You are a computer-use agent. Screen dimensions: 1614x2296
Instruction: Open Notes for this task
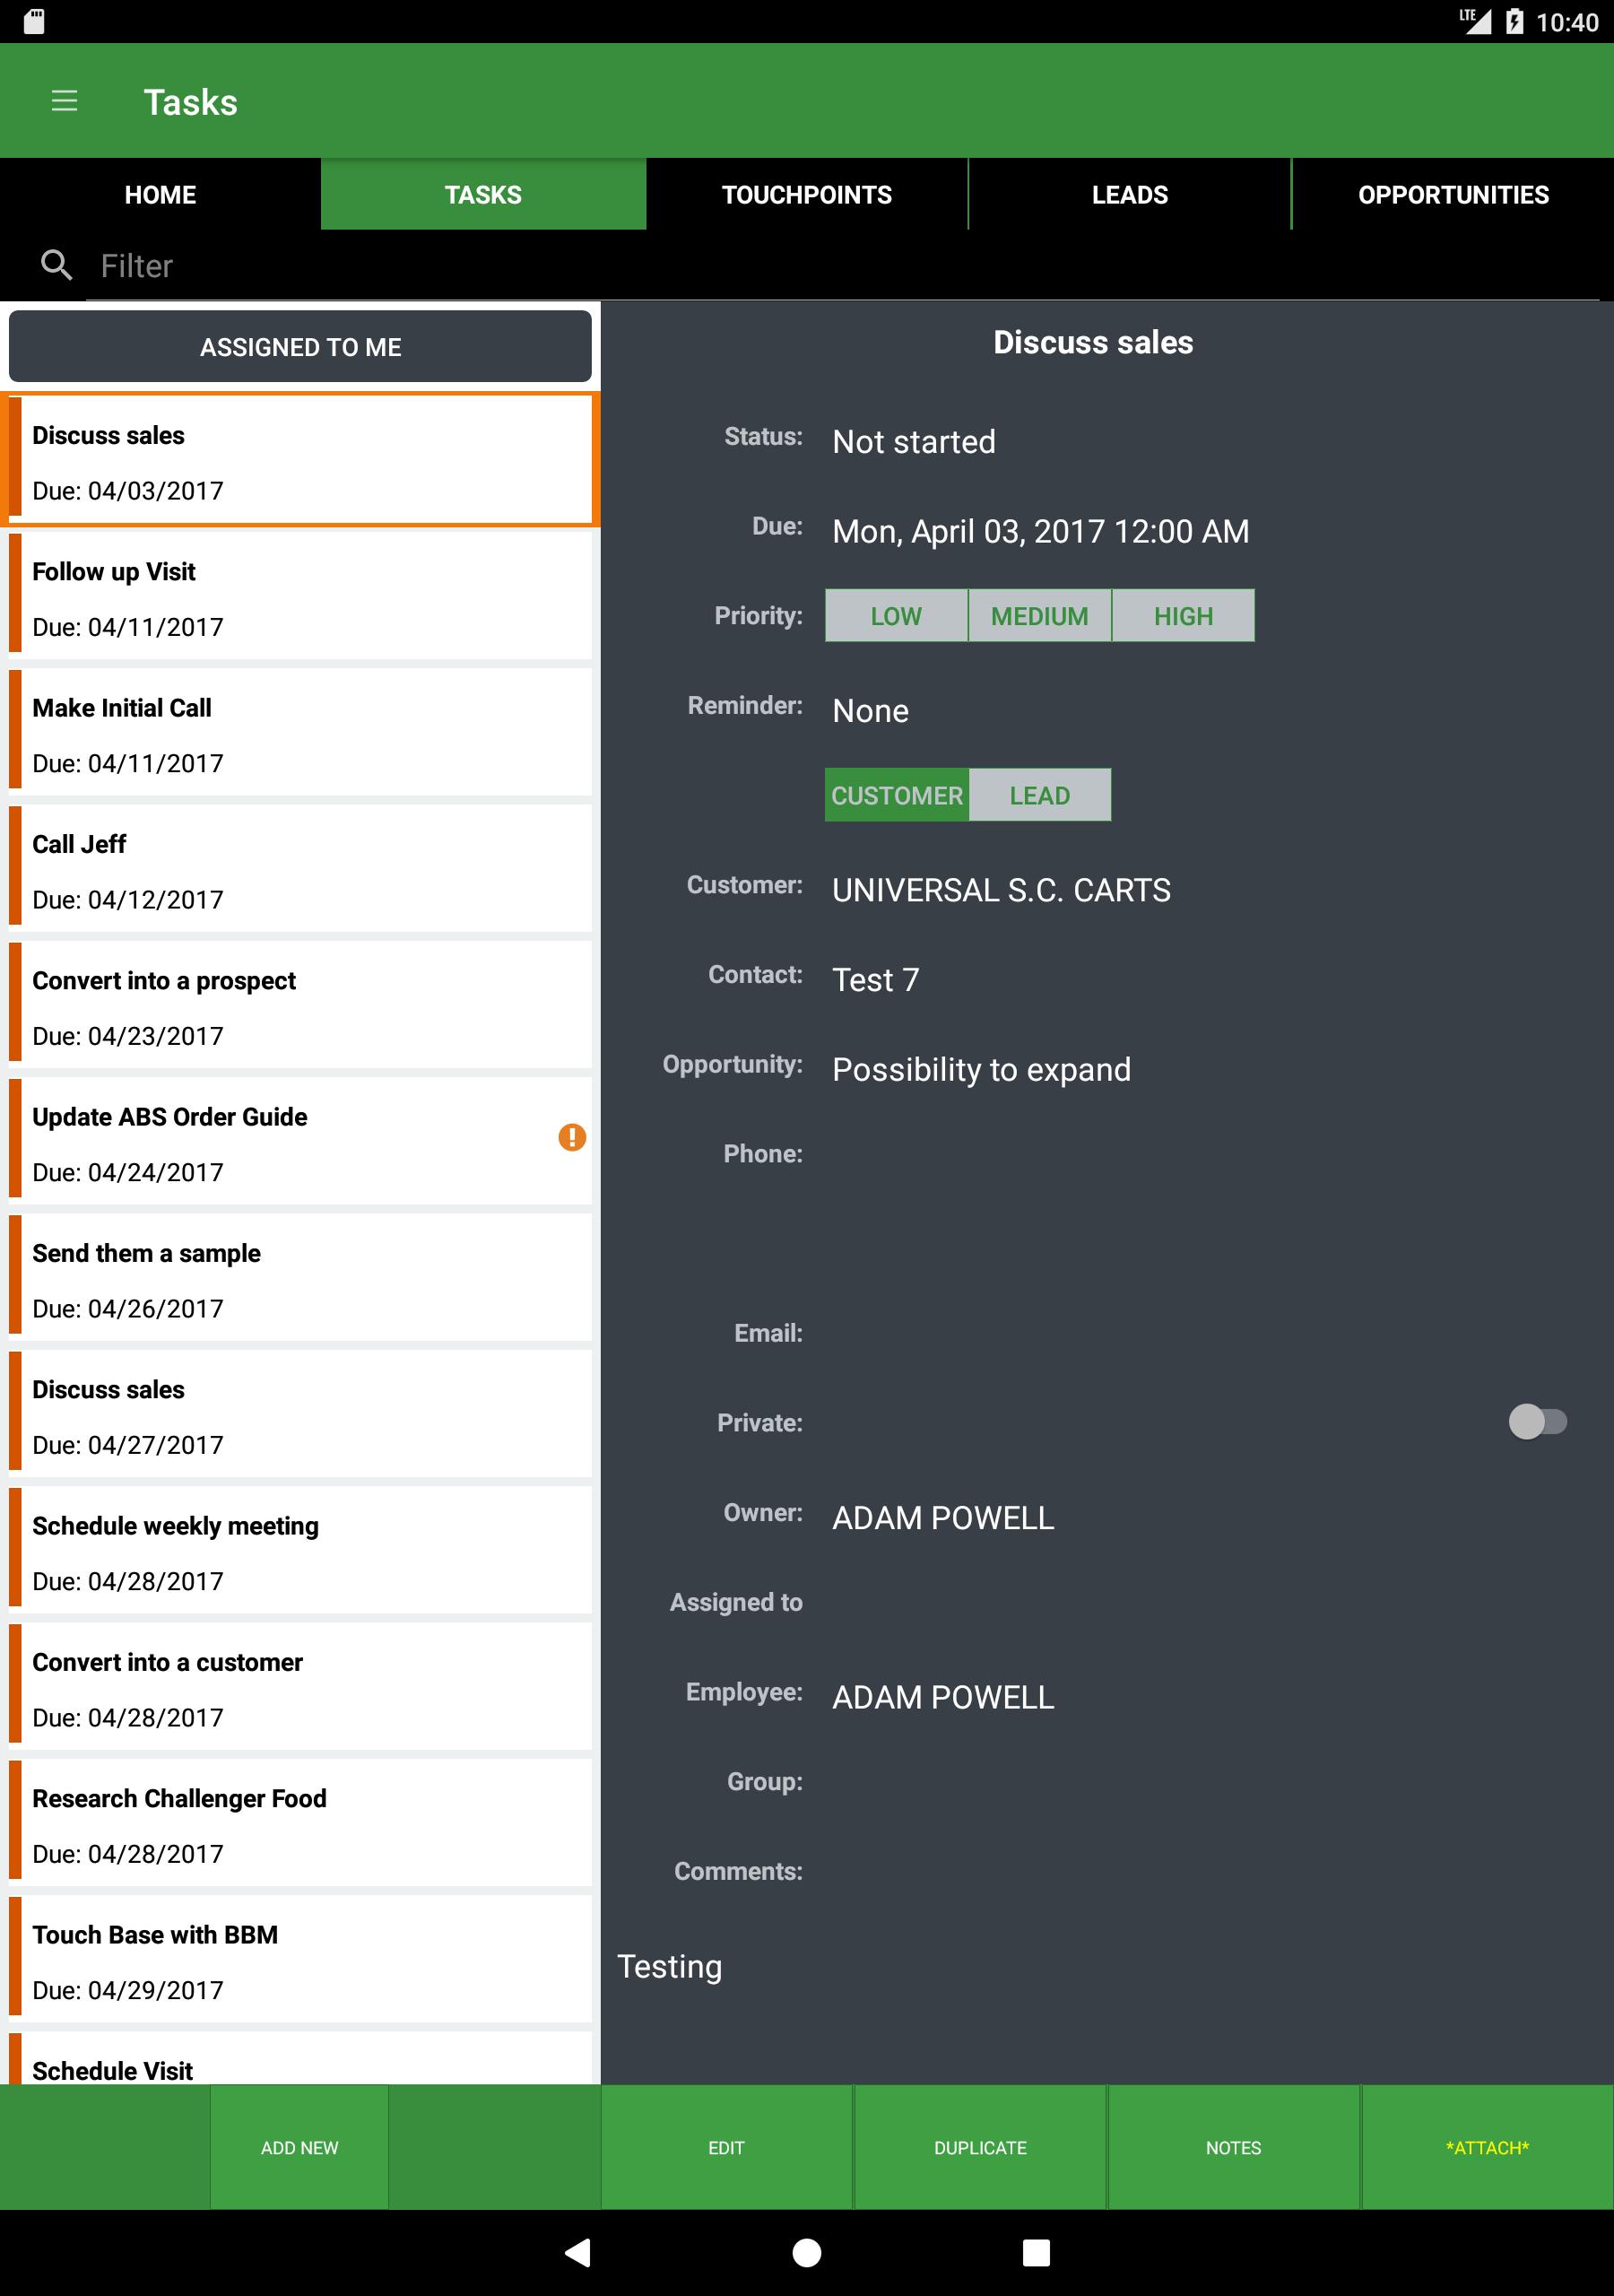coord(1232,2147)
